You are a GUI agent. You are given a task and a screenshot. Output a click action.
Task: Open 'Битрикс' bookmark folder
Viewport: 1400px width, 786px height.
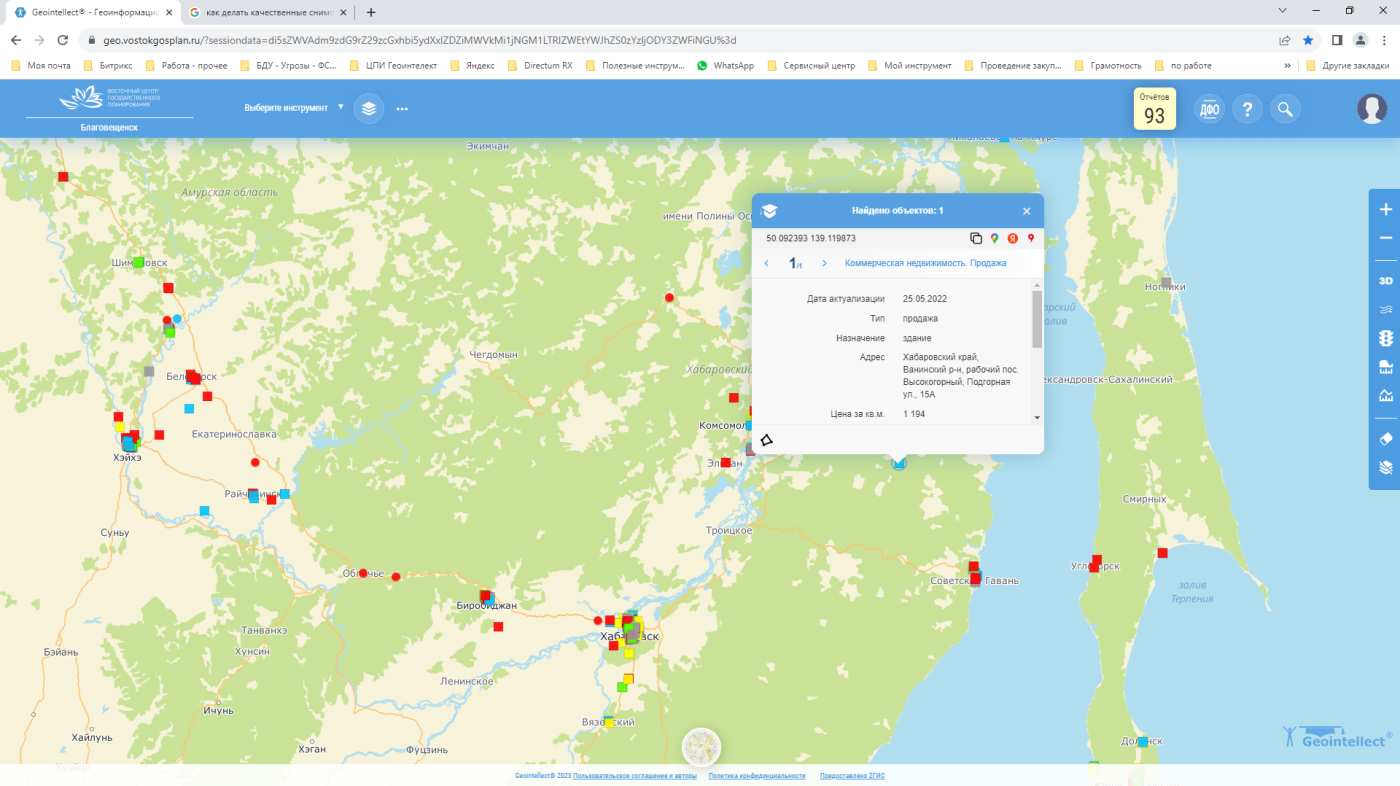(x=108, y=65)
